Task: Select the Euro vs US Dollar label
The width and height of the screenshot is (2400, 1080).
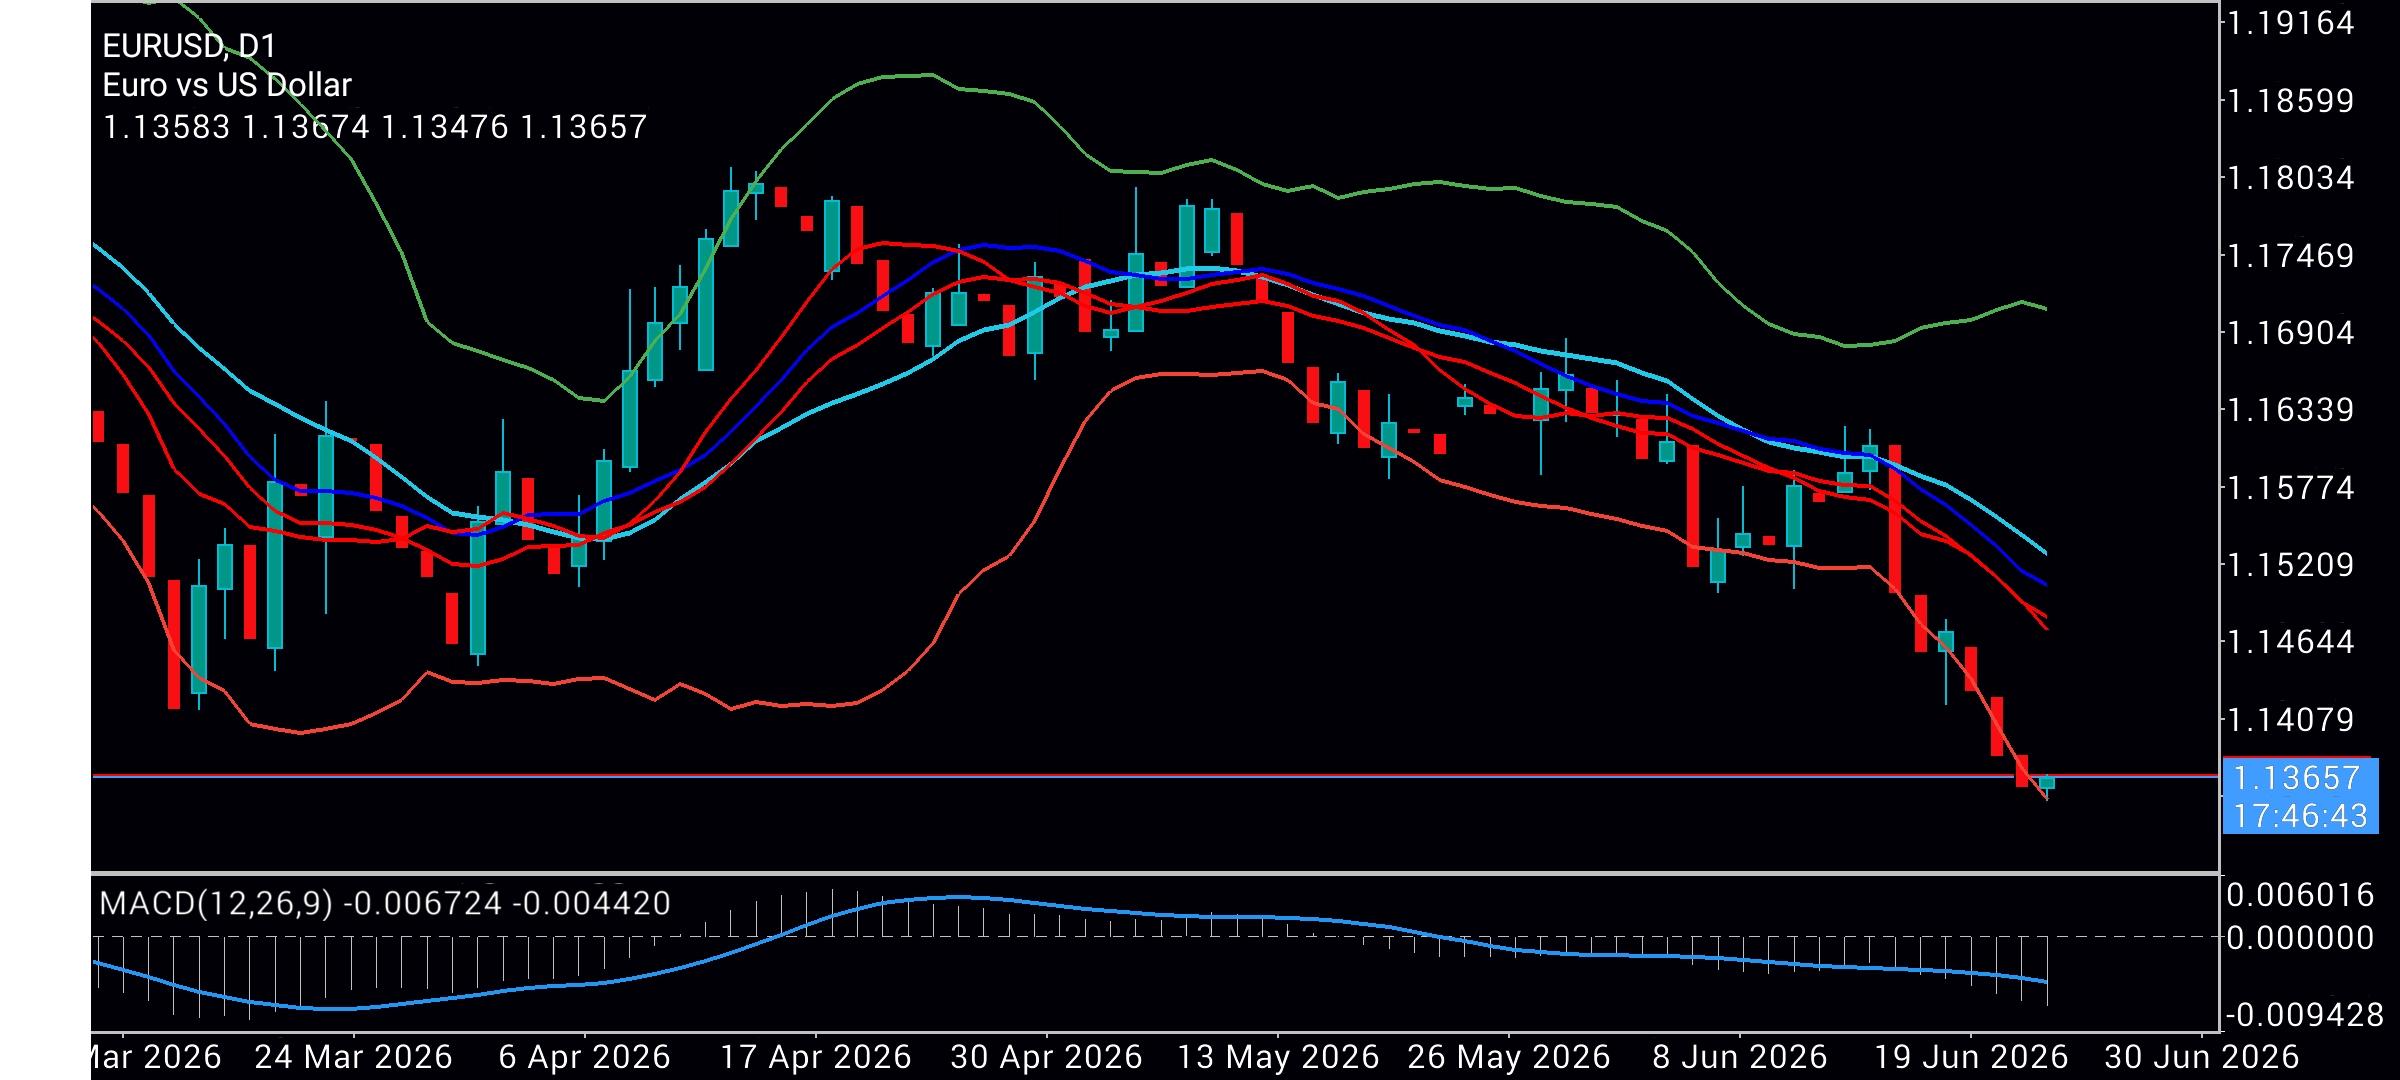Action: [x=227, y=85]
